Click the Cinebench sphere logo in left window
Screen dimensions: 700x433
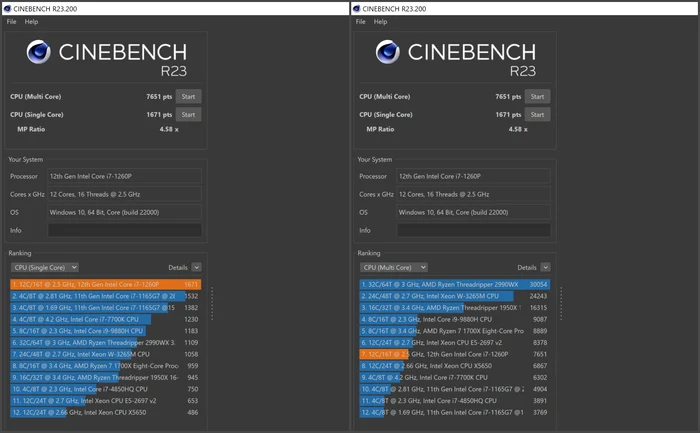coord(38,52)
